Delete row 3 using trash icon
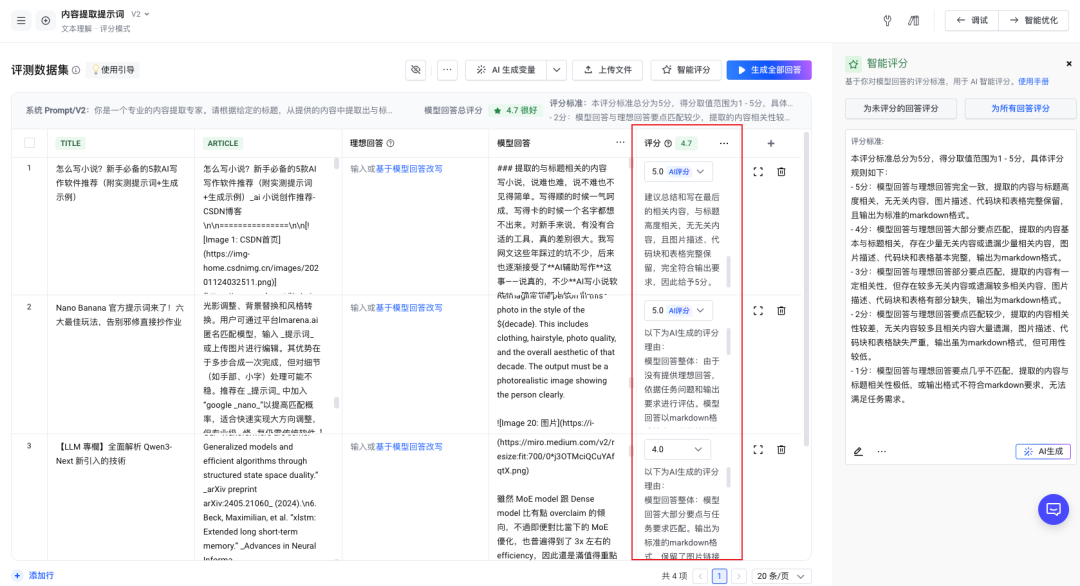 click(782, 450)
